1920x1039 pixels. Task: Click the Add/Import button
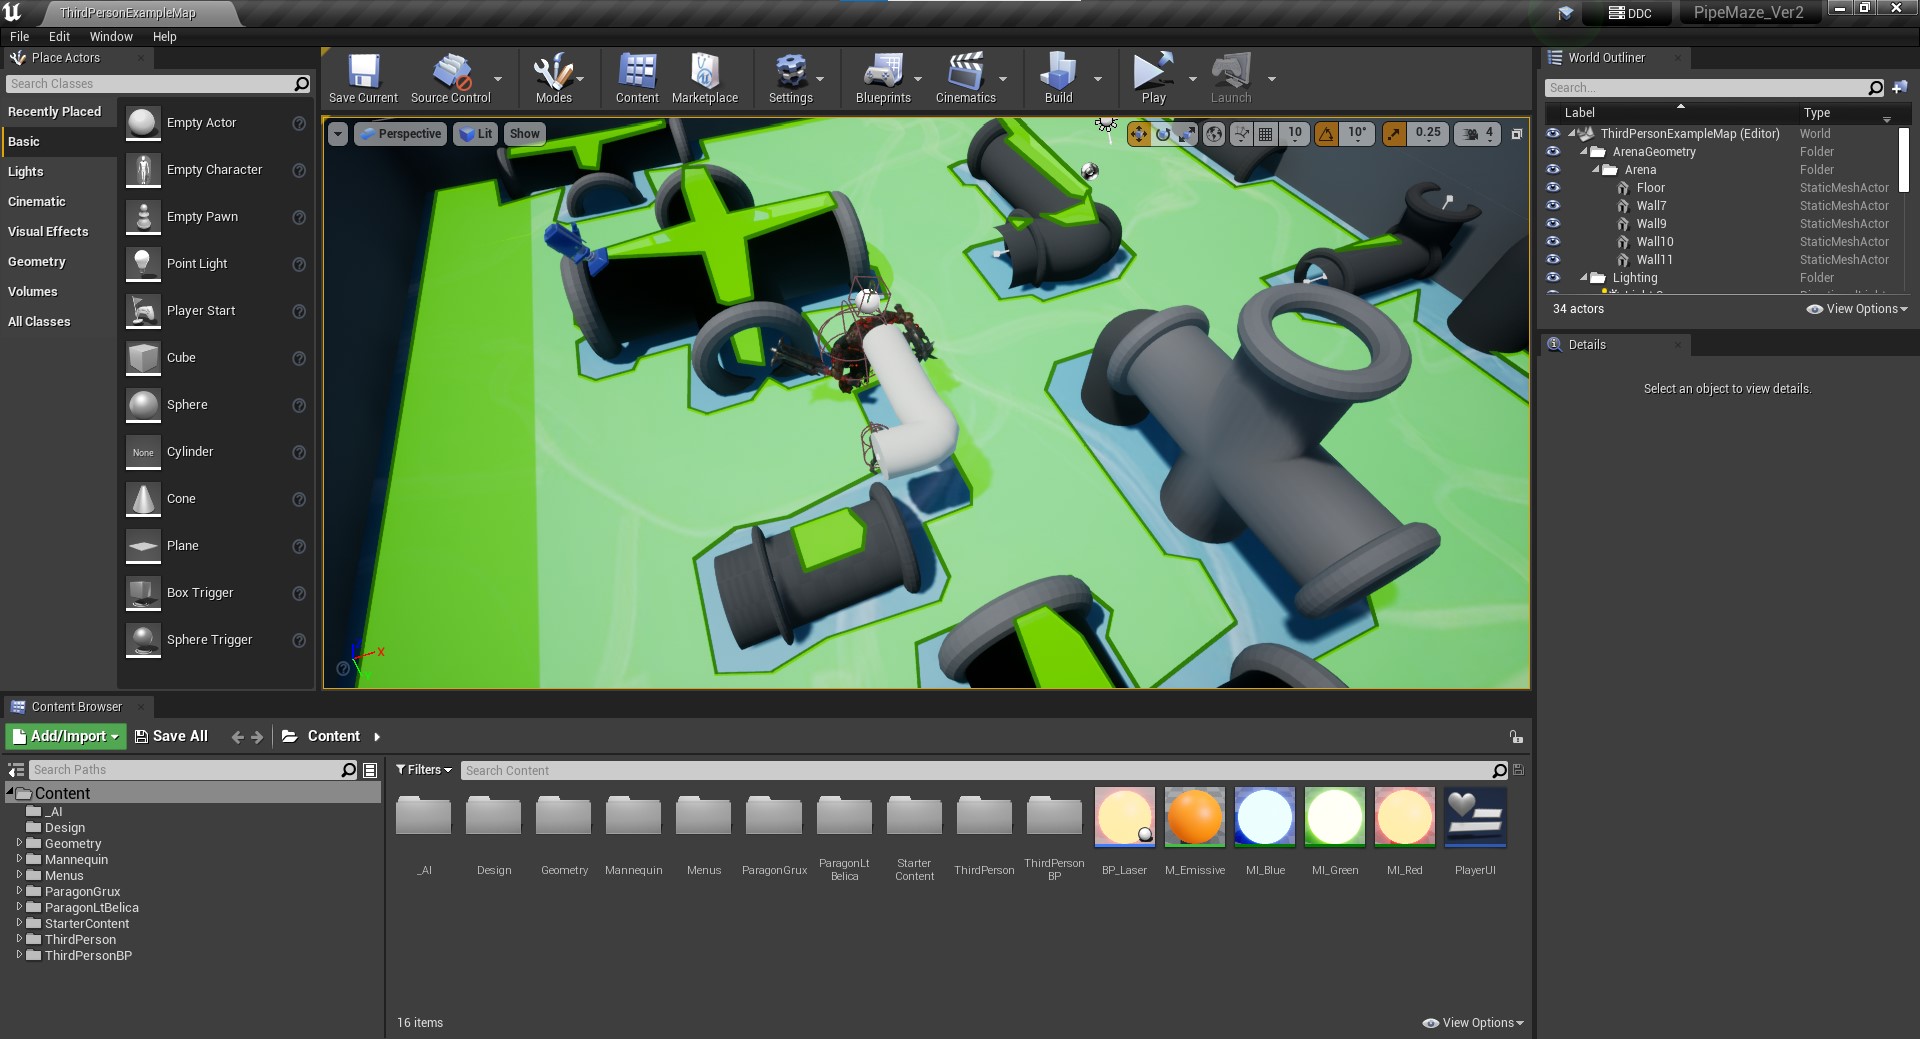66,737
